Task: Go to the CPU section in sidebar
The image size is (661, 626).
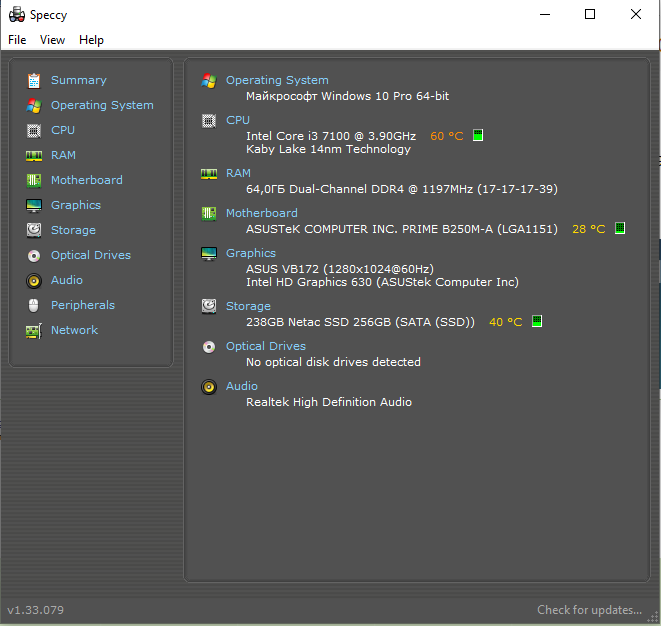Action: tap(63, 130)
